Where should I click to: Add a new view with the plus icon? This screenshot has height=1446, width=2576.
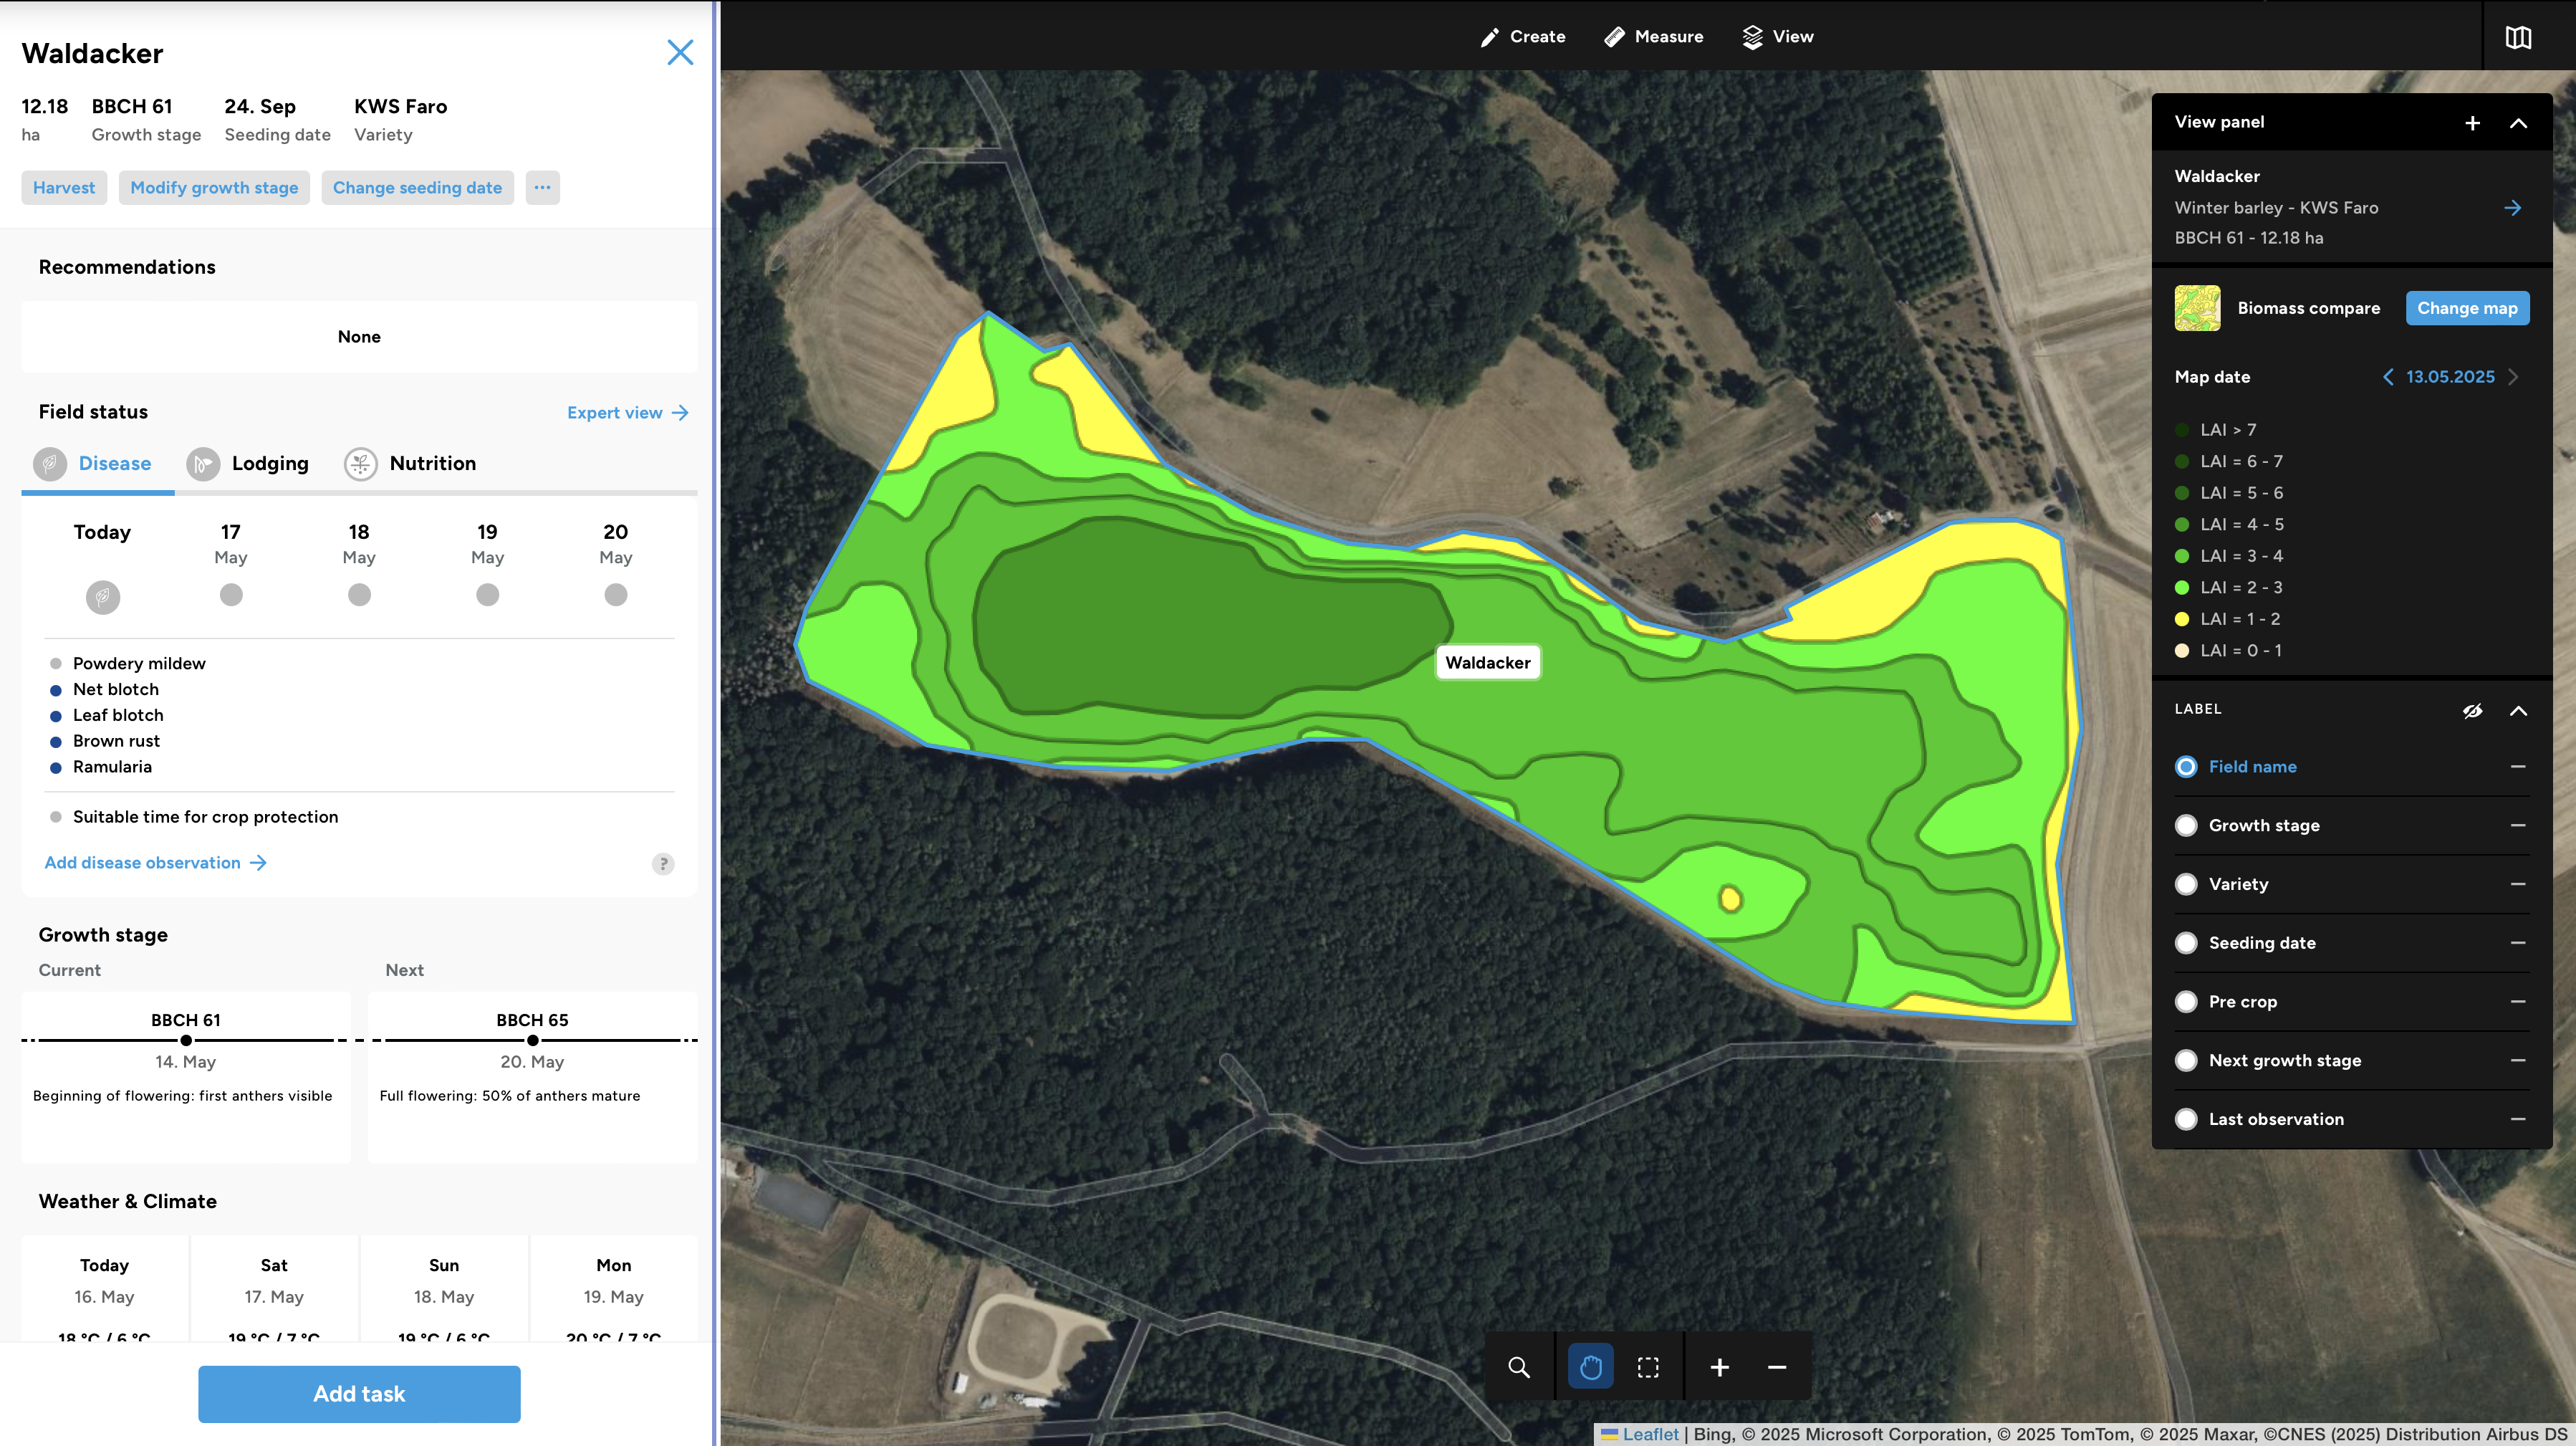coord(2472,122)
